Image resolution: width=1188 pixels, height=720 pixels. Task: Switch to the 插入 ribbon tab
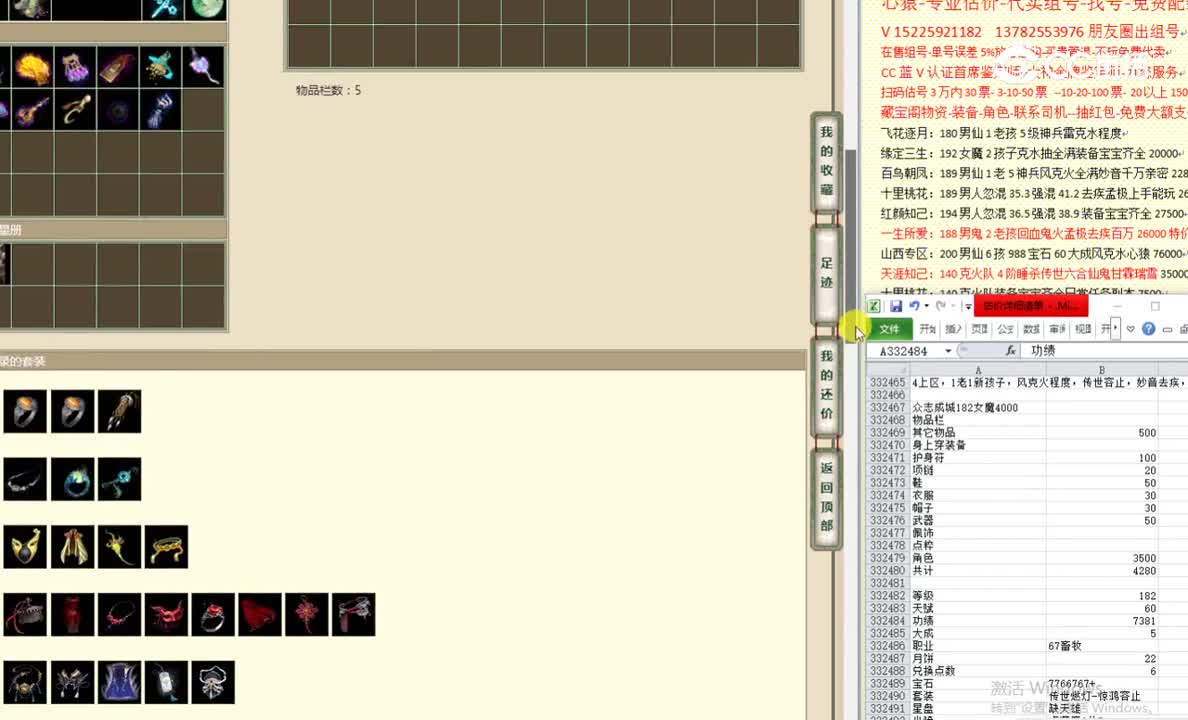coord(954,329)
